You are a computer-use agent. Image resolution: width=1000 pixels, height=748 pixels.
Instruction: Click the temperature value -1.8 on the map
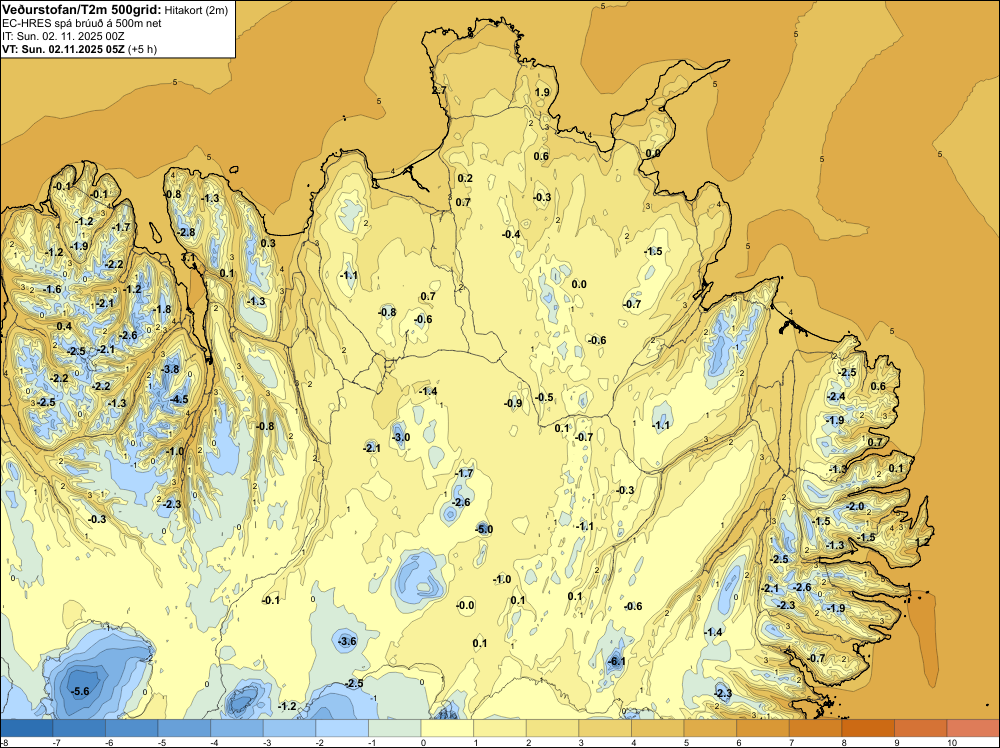[x=162, y=309]
